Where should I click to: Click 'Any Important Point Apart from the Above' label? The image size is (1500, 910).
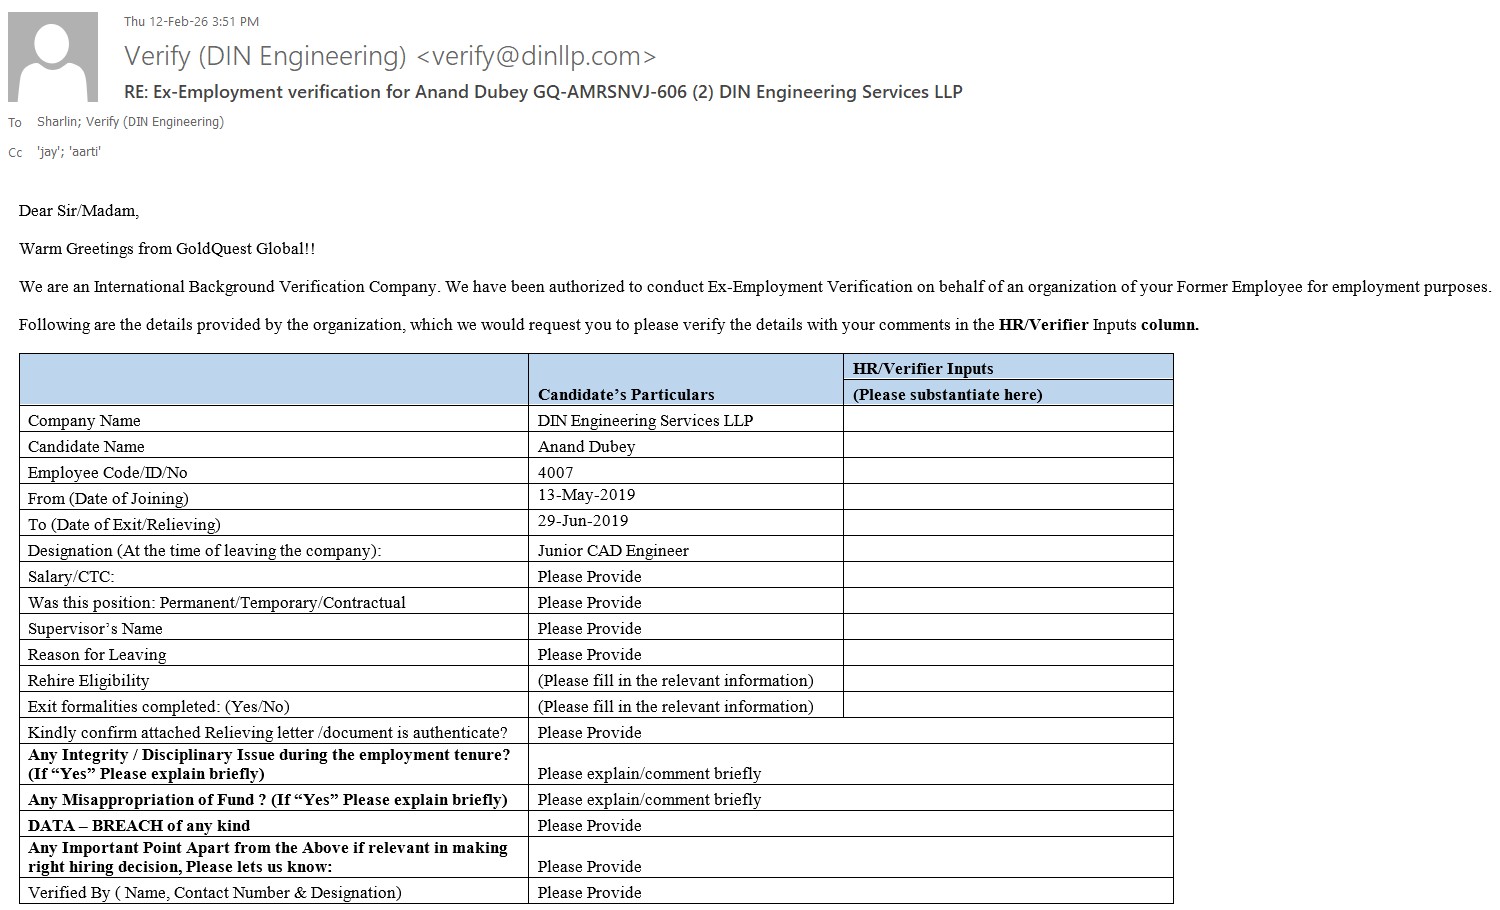coord(268,857)
